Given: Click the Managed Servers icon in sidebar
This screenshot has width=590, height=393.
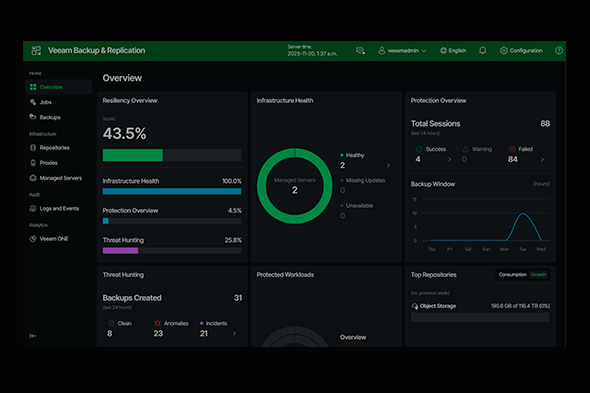Looking at the screenshot, I should [x=33, y=178].
